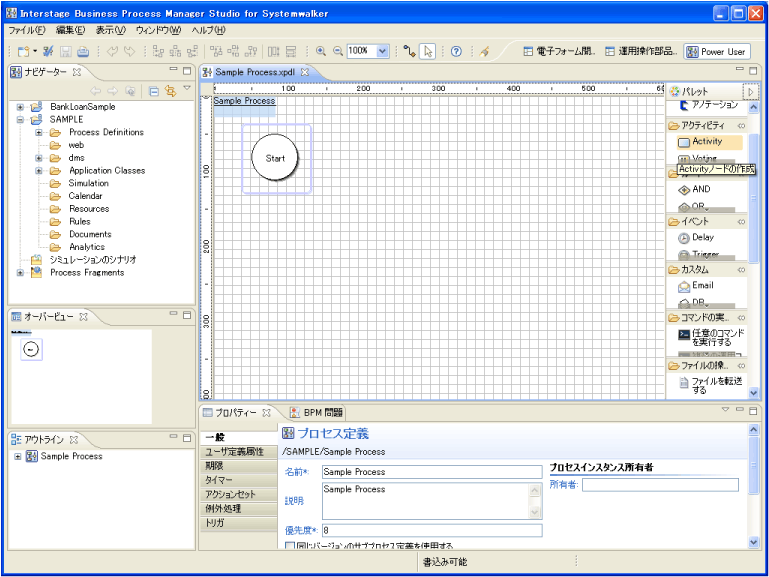
Task: Select the arrow connection tool icon
Action: coord(410,51)
